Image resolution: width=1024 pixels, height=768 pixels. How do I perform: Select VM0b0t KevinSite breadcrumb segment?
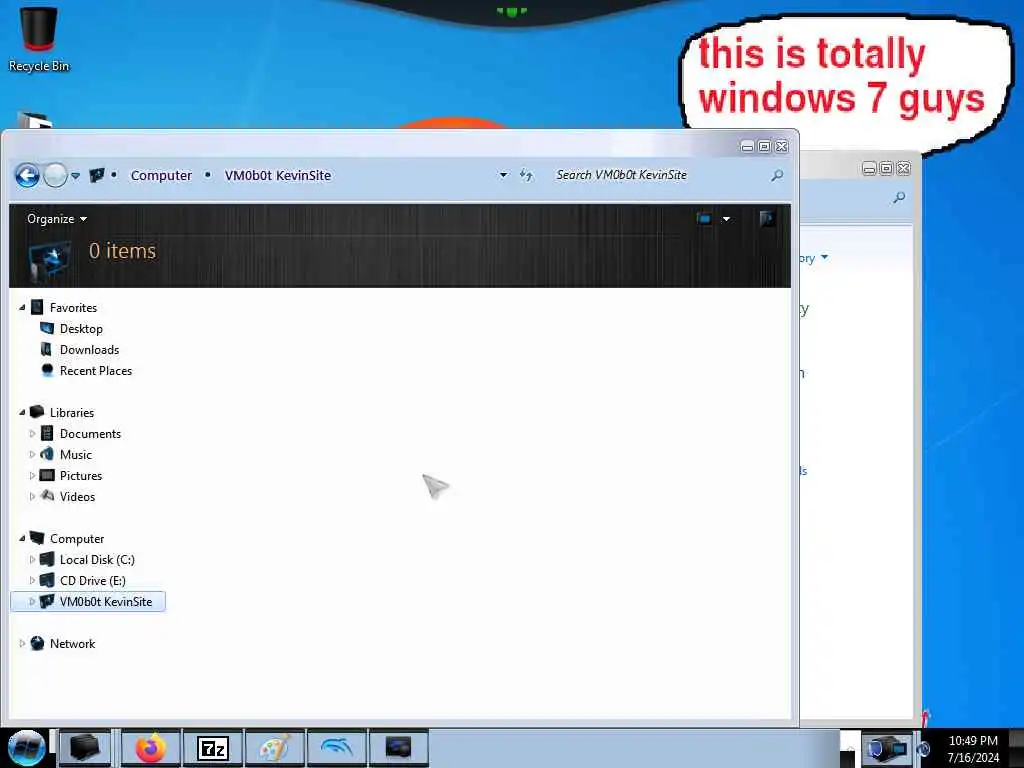[x=278, y=175]
